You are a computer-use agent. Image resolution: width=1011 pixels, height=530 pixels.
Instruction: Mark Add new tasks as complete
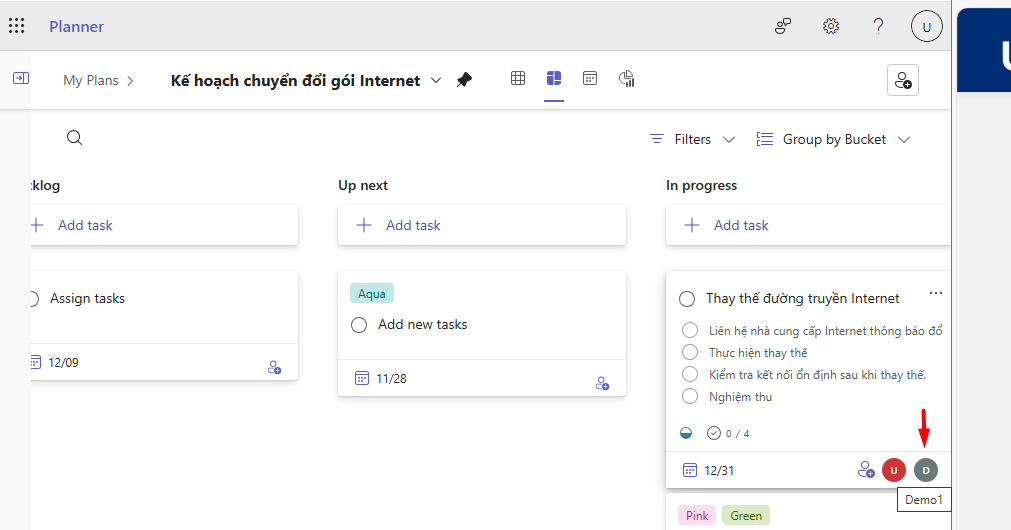click(359, 325)
